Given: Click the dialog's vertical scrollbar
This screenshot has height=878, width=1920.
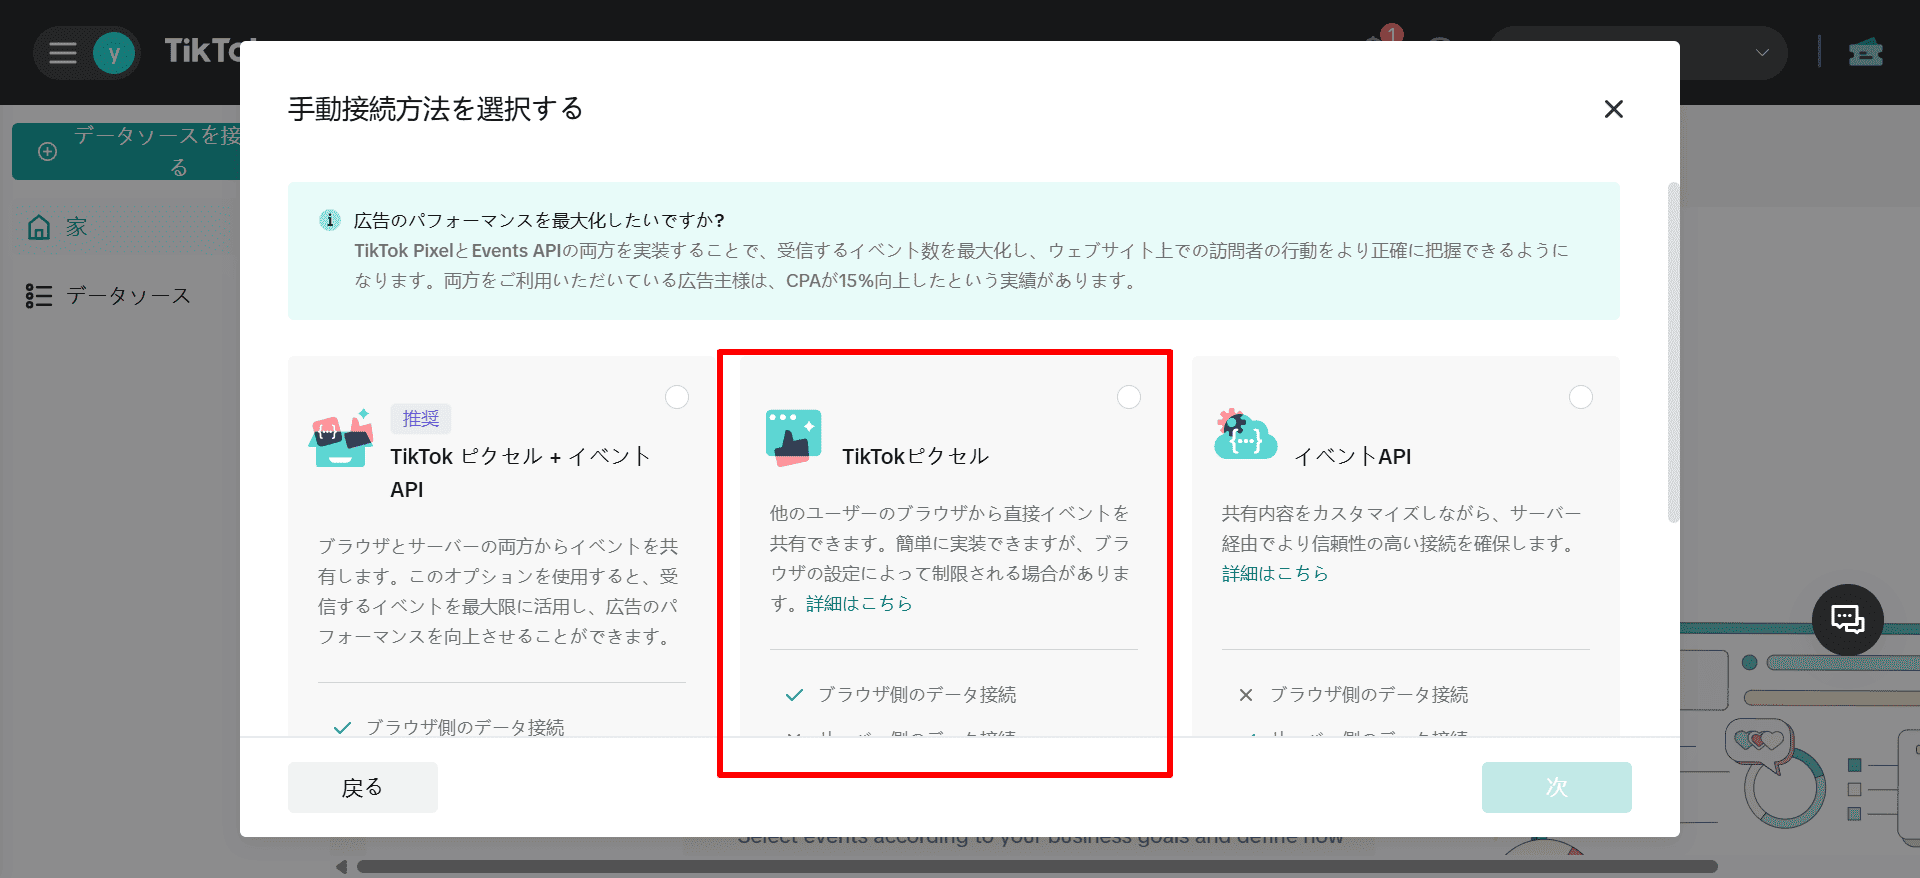Looking at the screenshot, I should [1673, 352].
